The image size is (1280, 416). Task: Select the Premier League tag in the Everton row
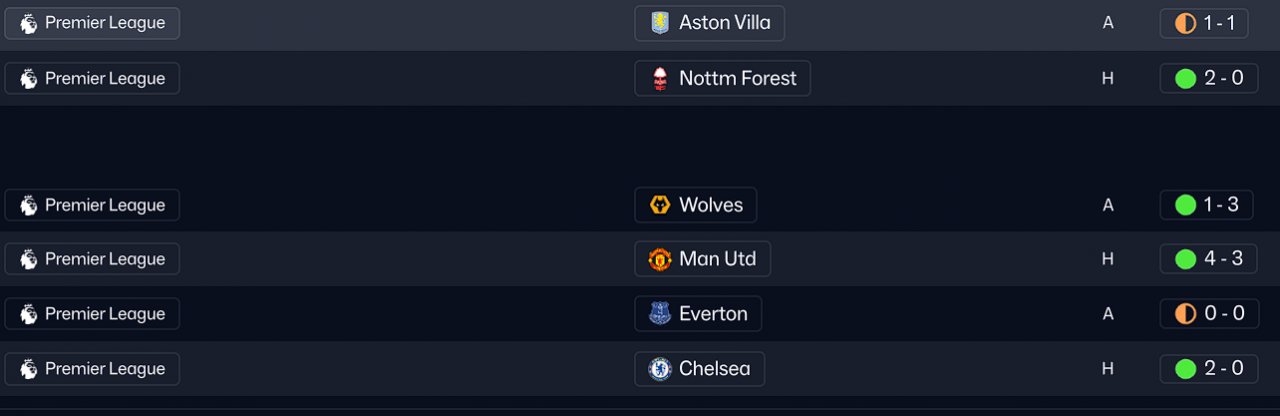point(92,314)
